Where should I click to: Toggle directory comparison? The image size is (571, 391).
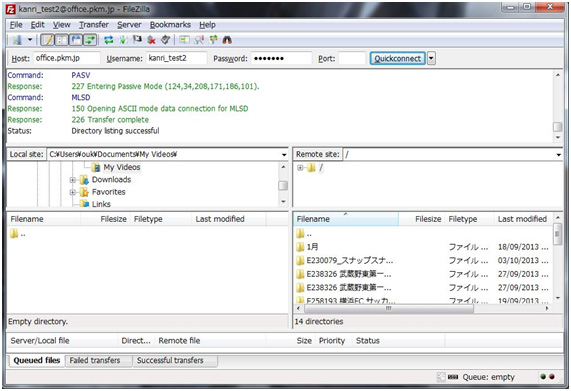[x=199, y=40]
